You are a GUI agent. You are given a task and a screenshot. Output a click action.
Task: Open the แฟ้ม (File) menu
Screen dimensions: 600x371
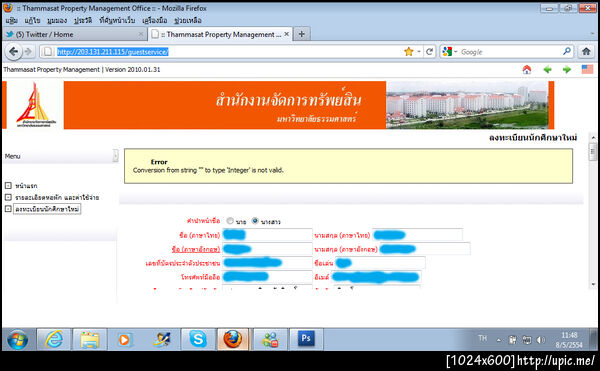[x=11, y=20]
